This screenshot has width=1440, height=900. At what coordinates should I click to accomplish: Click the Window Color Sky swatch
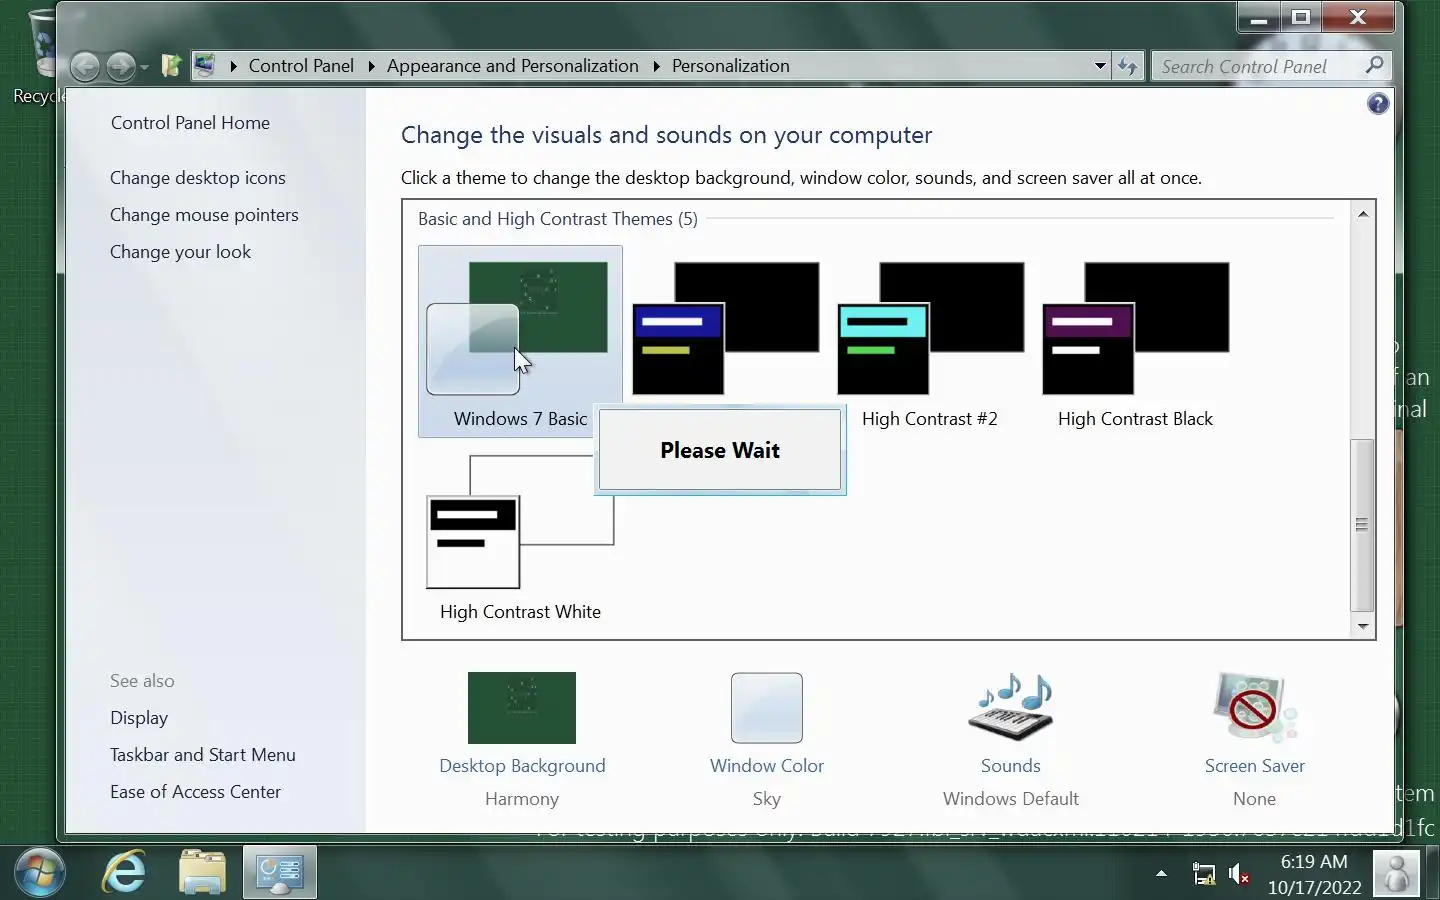(x=767, y=708)
